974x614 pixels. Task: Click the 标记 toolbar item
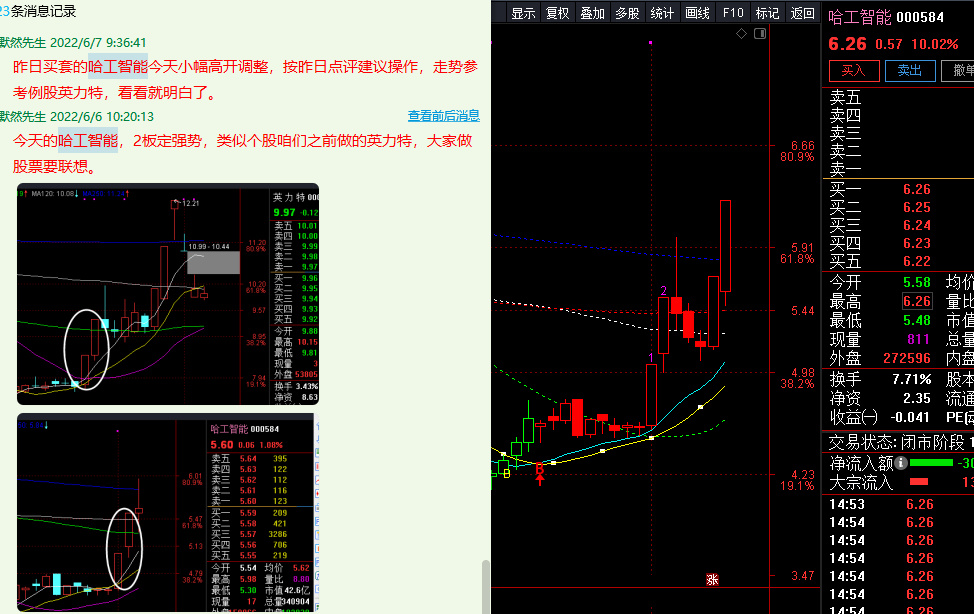767,13
